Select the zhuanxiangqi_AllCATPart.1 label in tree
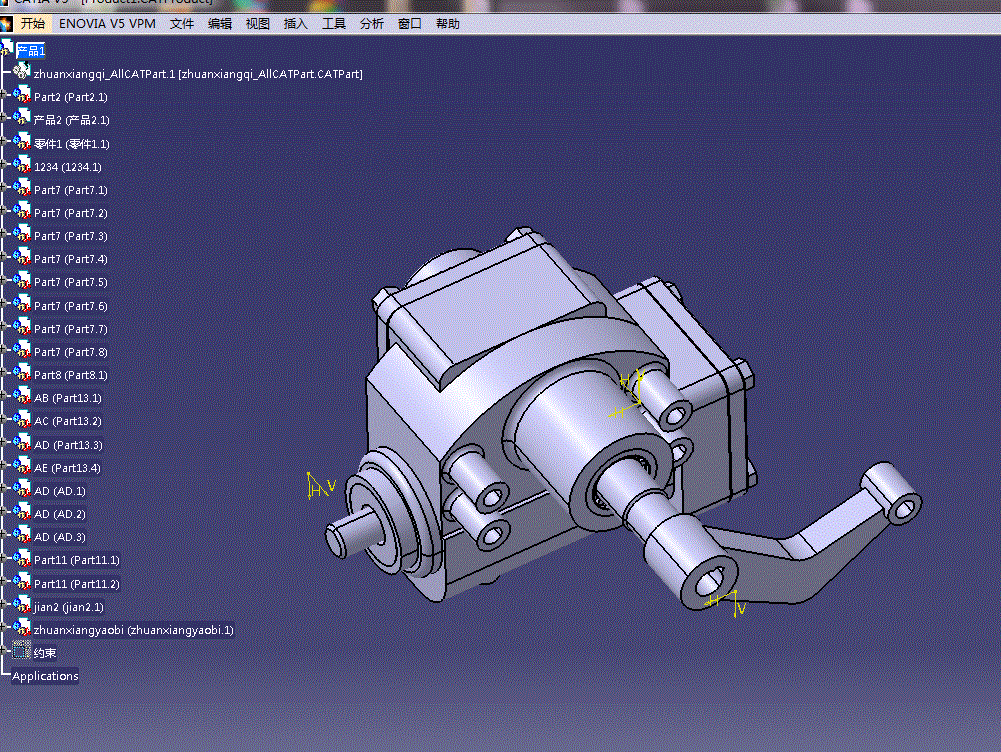The height and width of the screenshot is (752, 1001). coord(198,74)
